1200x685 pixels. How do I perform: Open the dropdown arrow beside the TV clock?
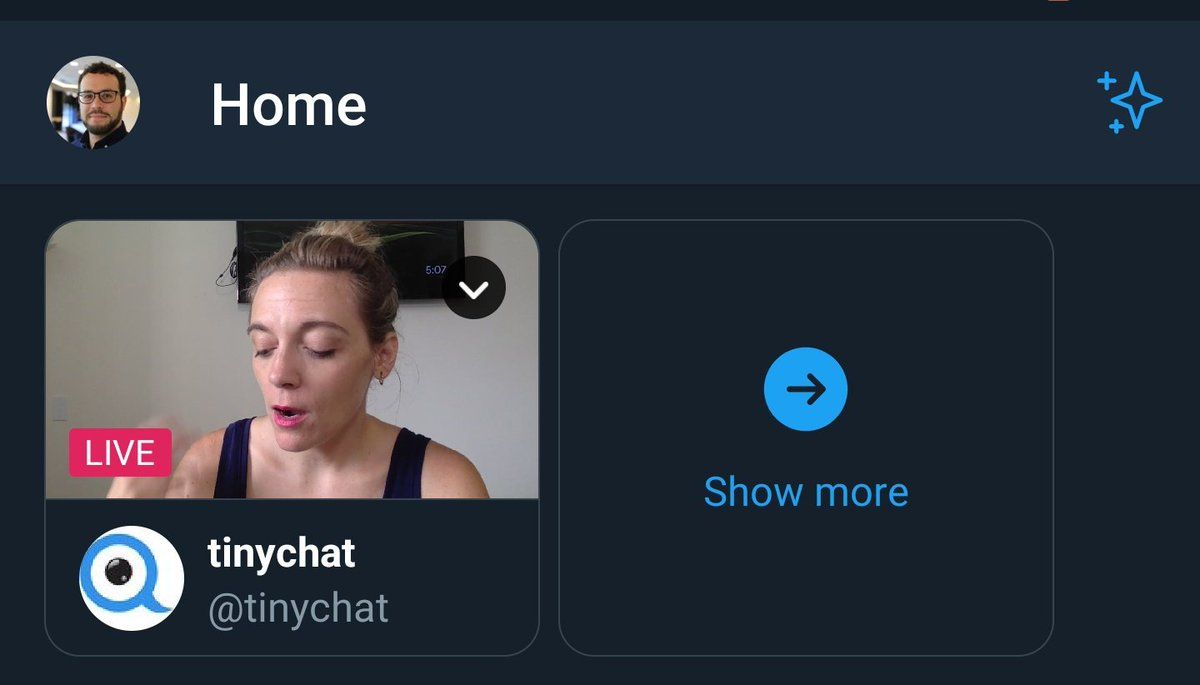tap(474, 288)
